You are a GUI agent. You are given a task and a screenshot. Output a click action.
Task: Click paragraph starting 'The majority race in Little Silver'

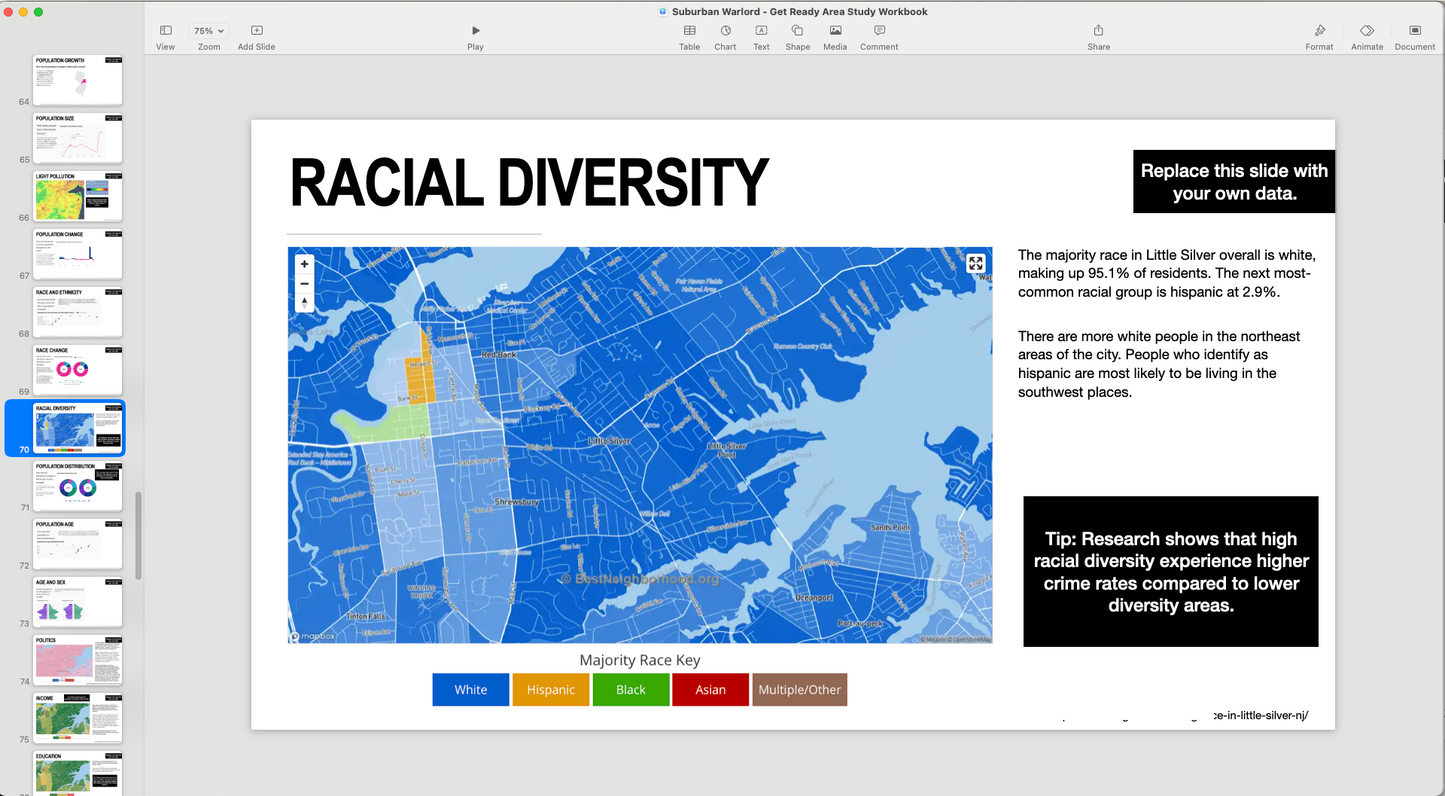pyautogui.click(x=1167, y=274)
